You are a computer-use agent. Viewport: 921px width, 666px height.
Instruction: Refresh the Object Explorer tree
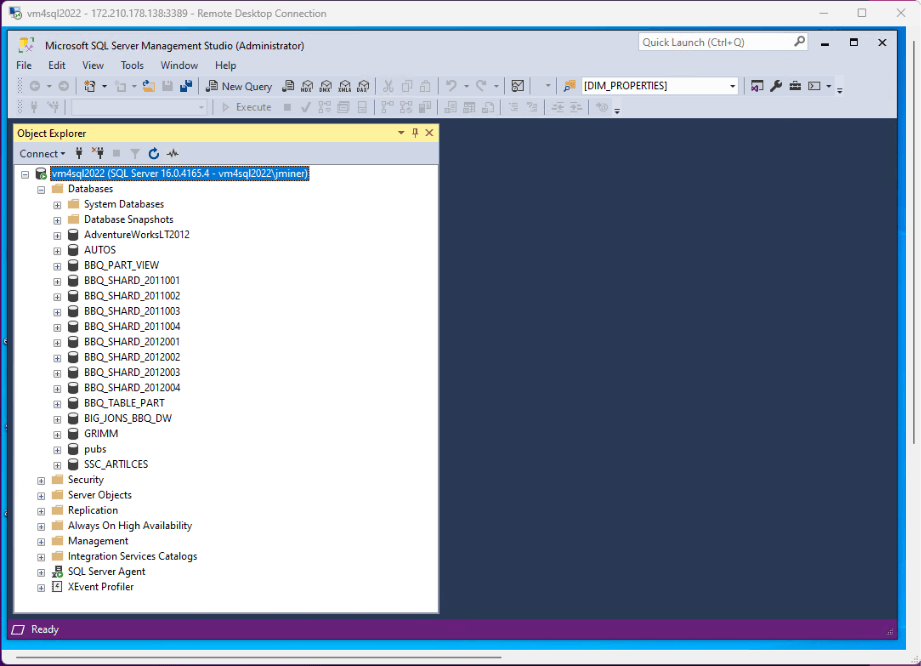154,153
